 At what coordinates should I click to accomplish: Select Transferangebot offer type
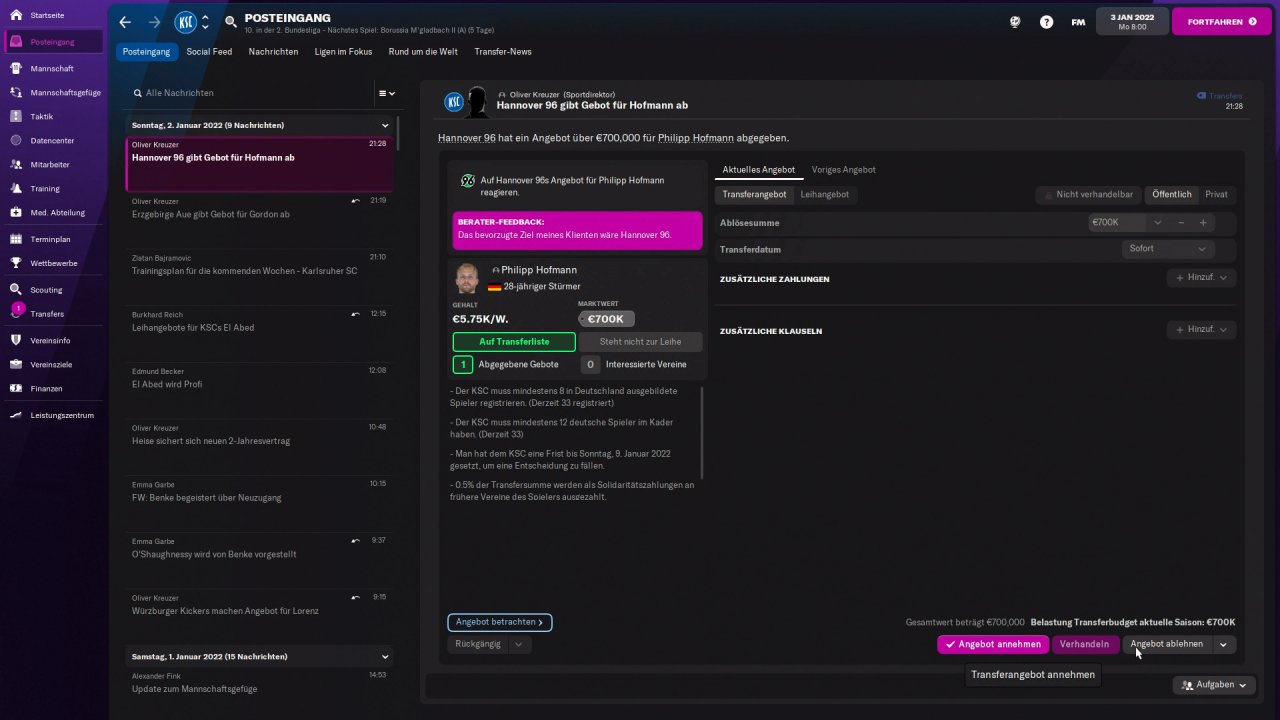[x=755, y=194]
